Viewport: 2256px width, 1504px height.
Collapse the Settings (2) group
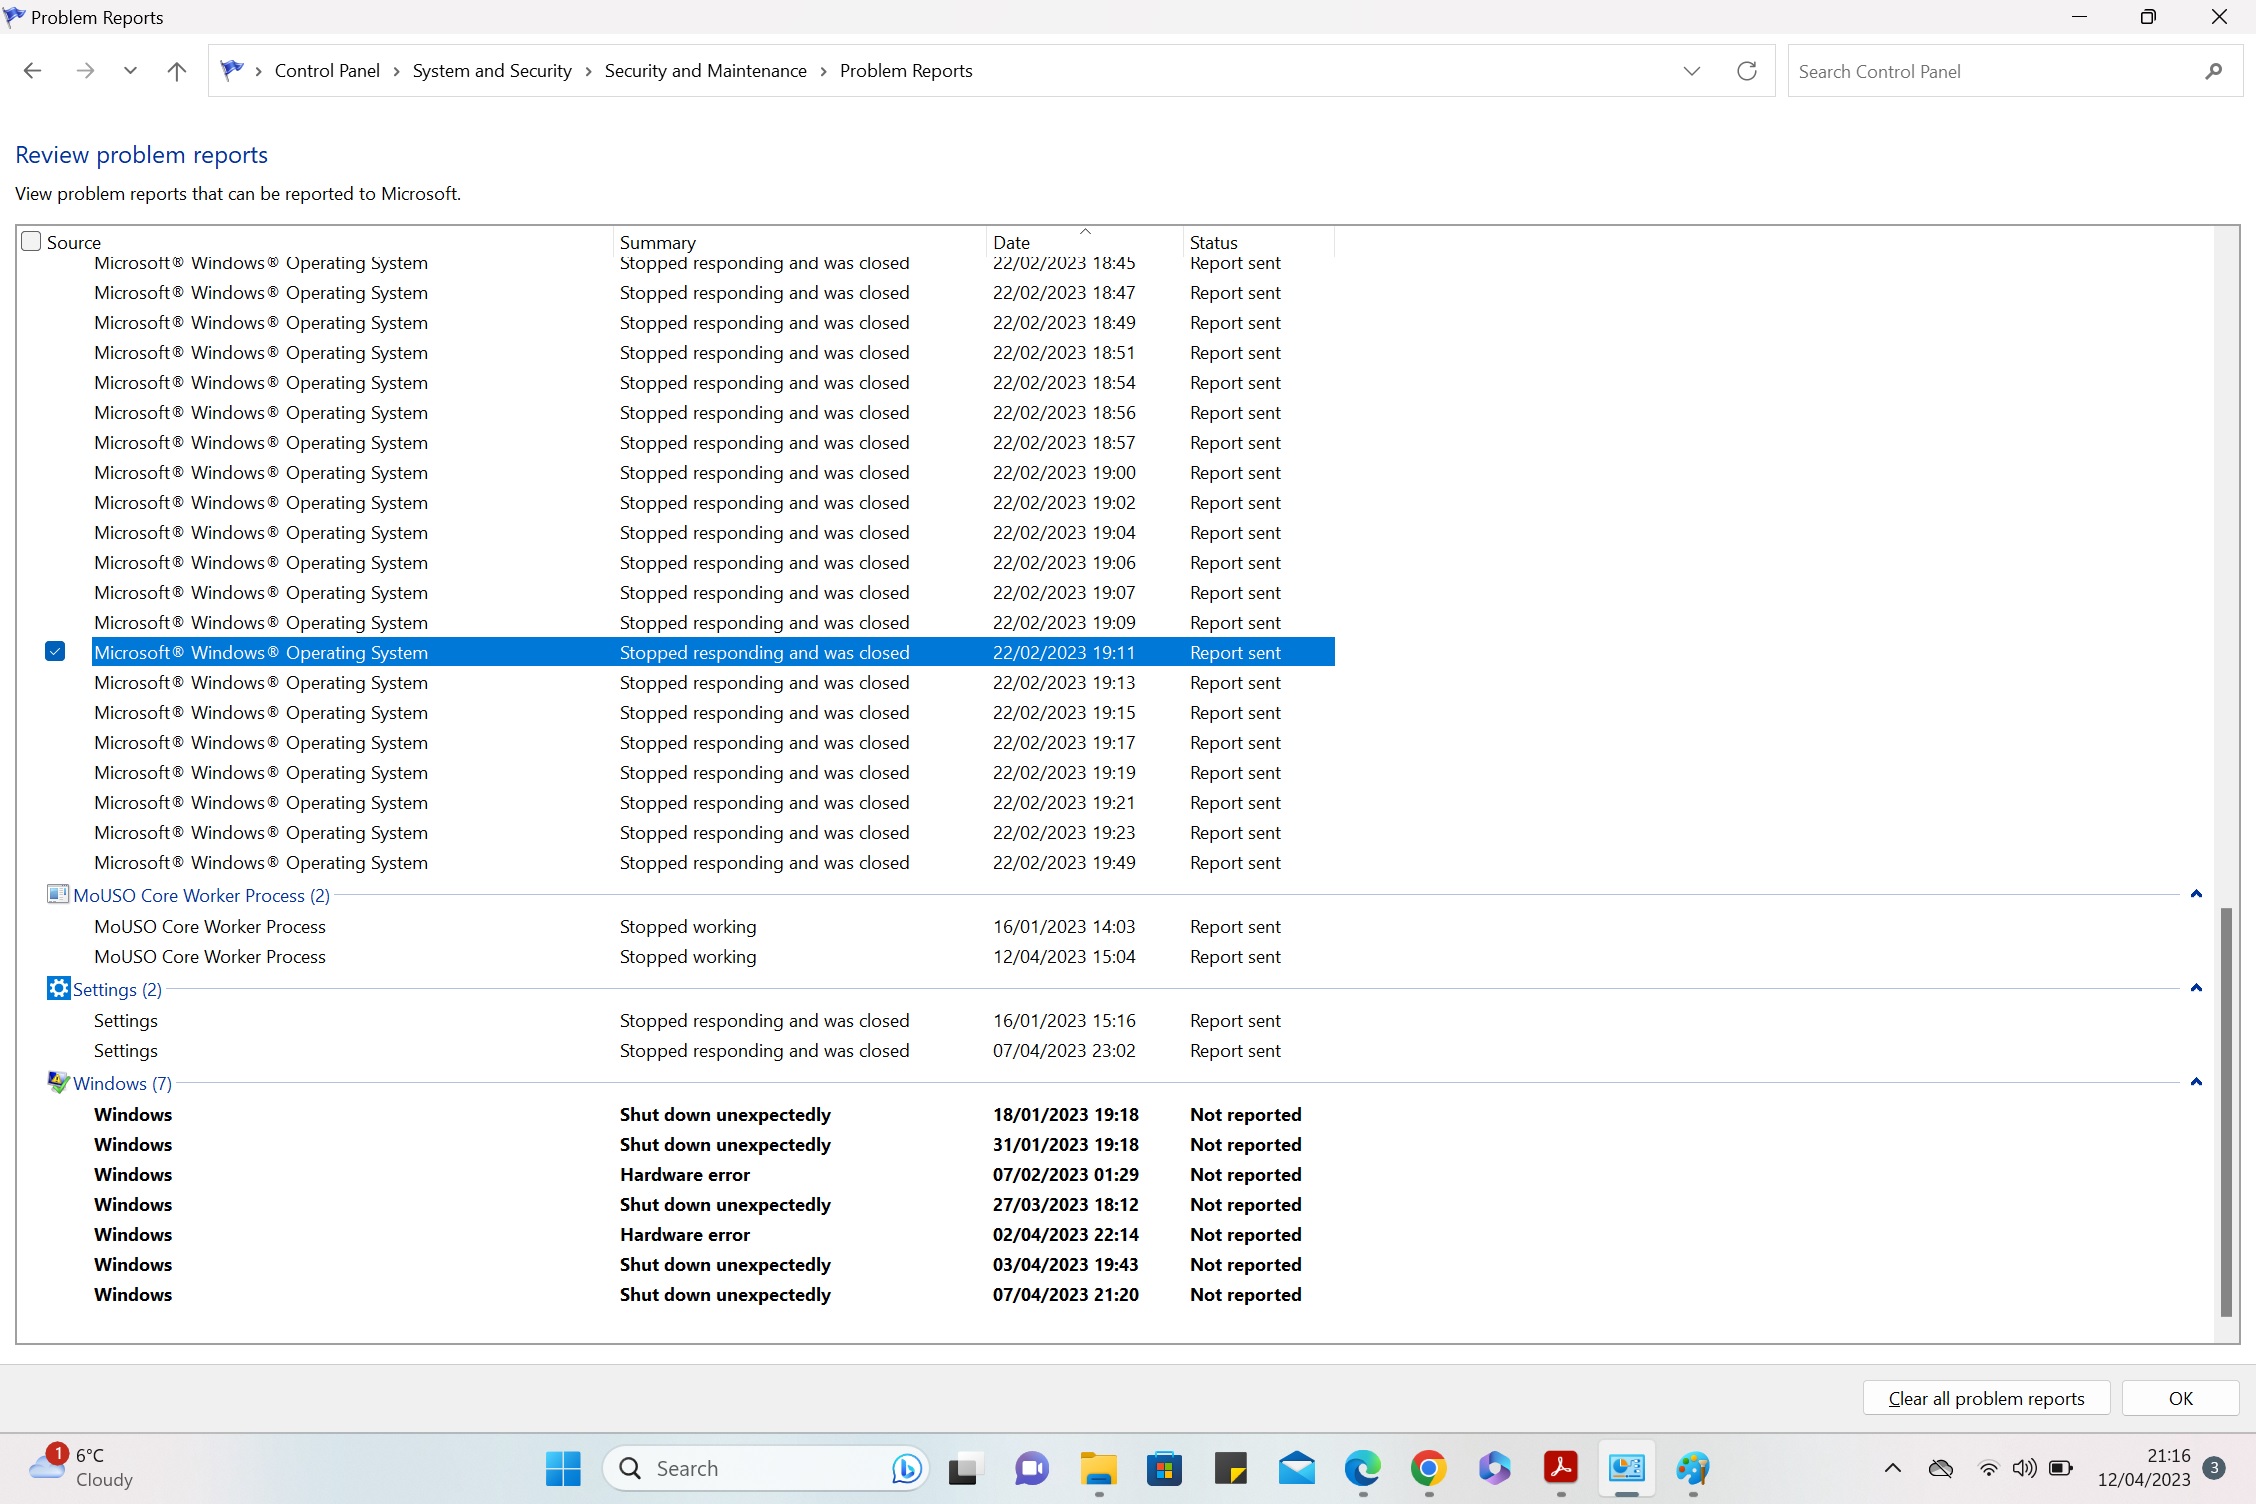click(x=2196, y=988)
